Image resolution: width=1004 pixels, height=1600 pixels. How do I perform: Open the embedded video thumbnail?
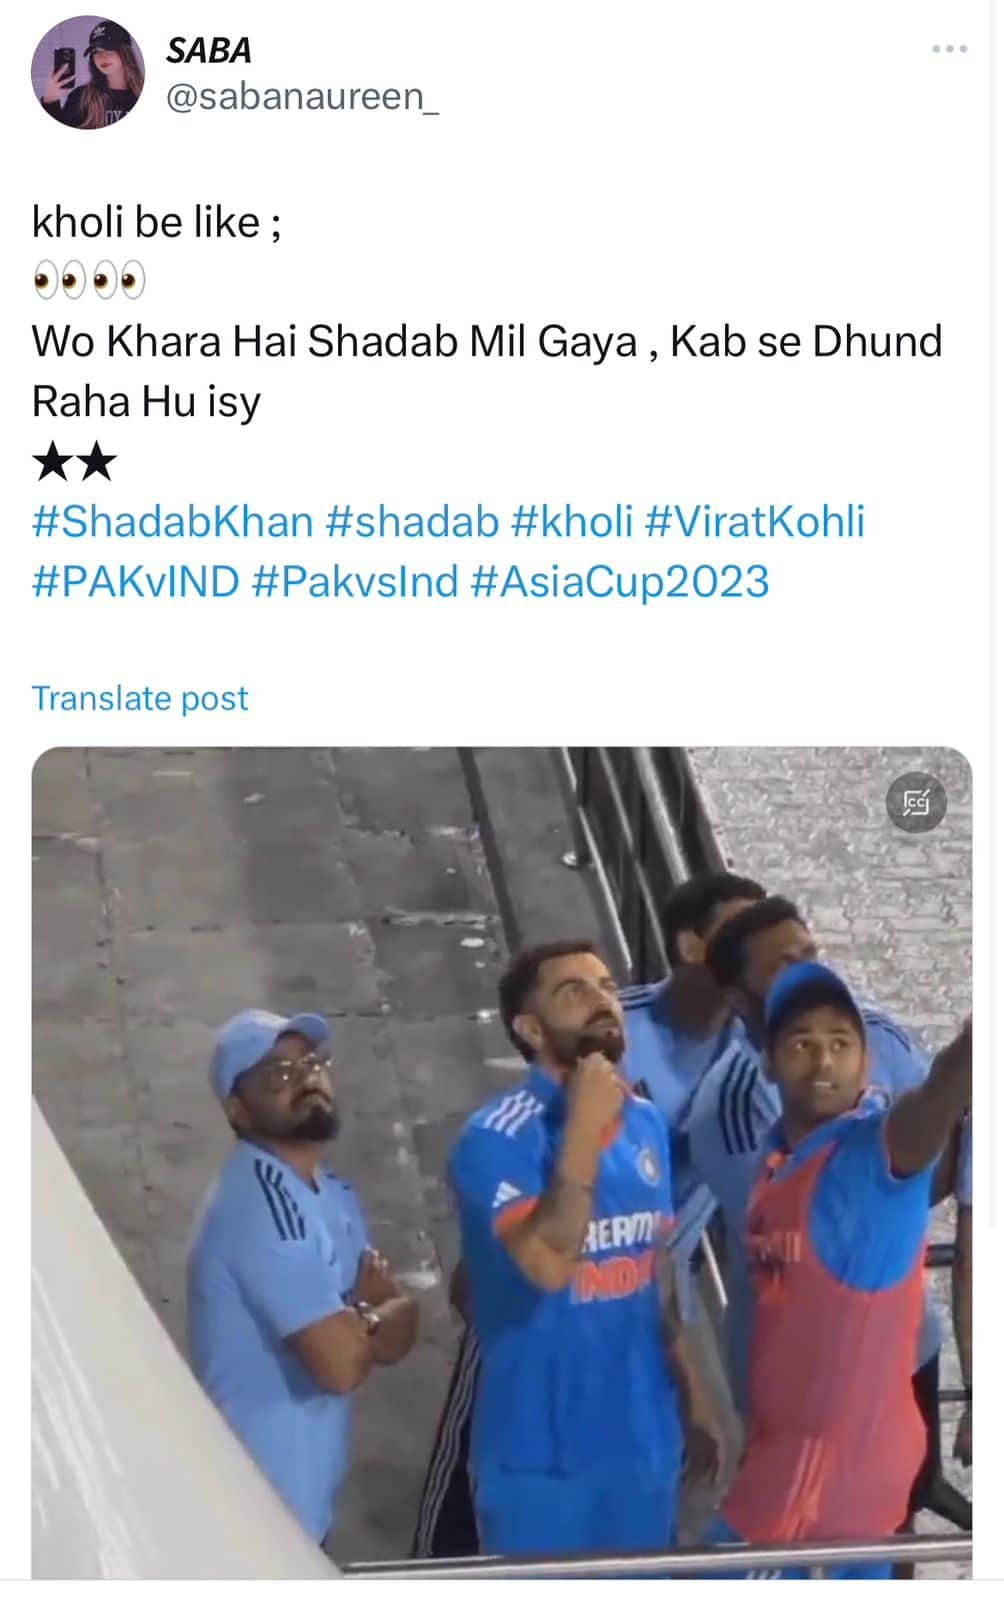[502, 1163]
